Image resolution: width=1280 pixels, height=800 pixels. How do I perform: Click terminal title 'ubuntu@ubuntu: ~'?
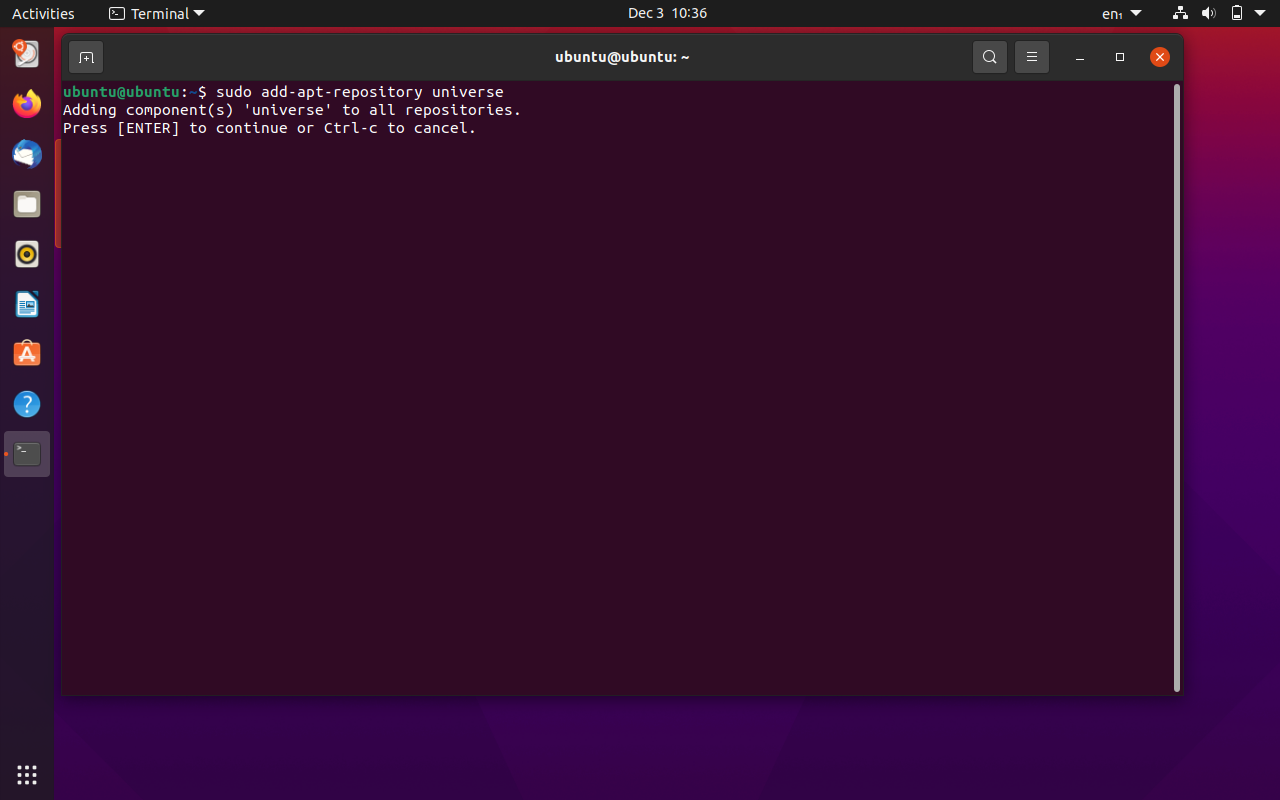tap(622, 57)
